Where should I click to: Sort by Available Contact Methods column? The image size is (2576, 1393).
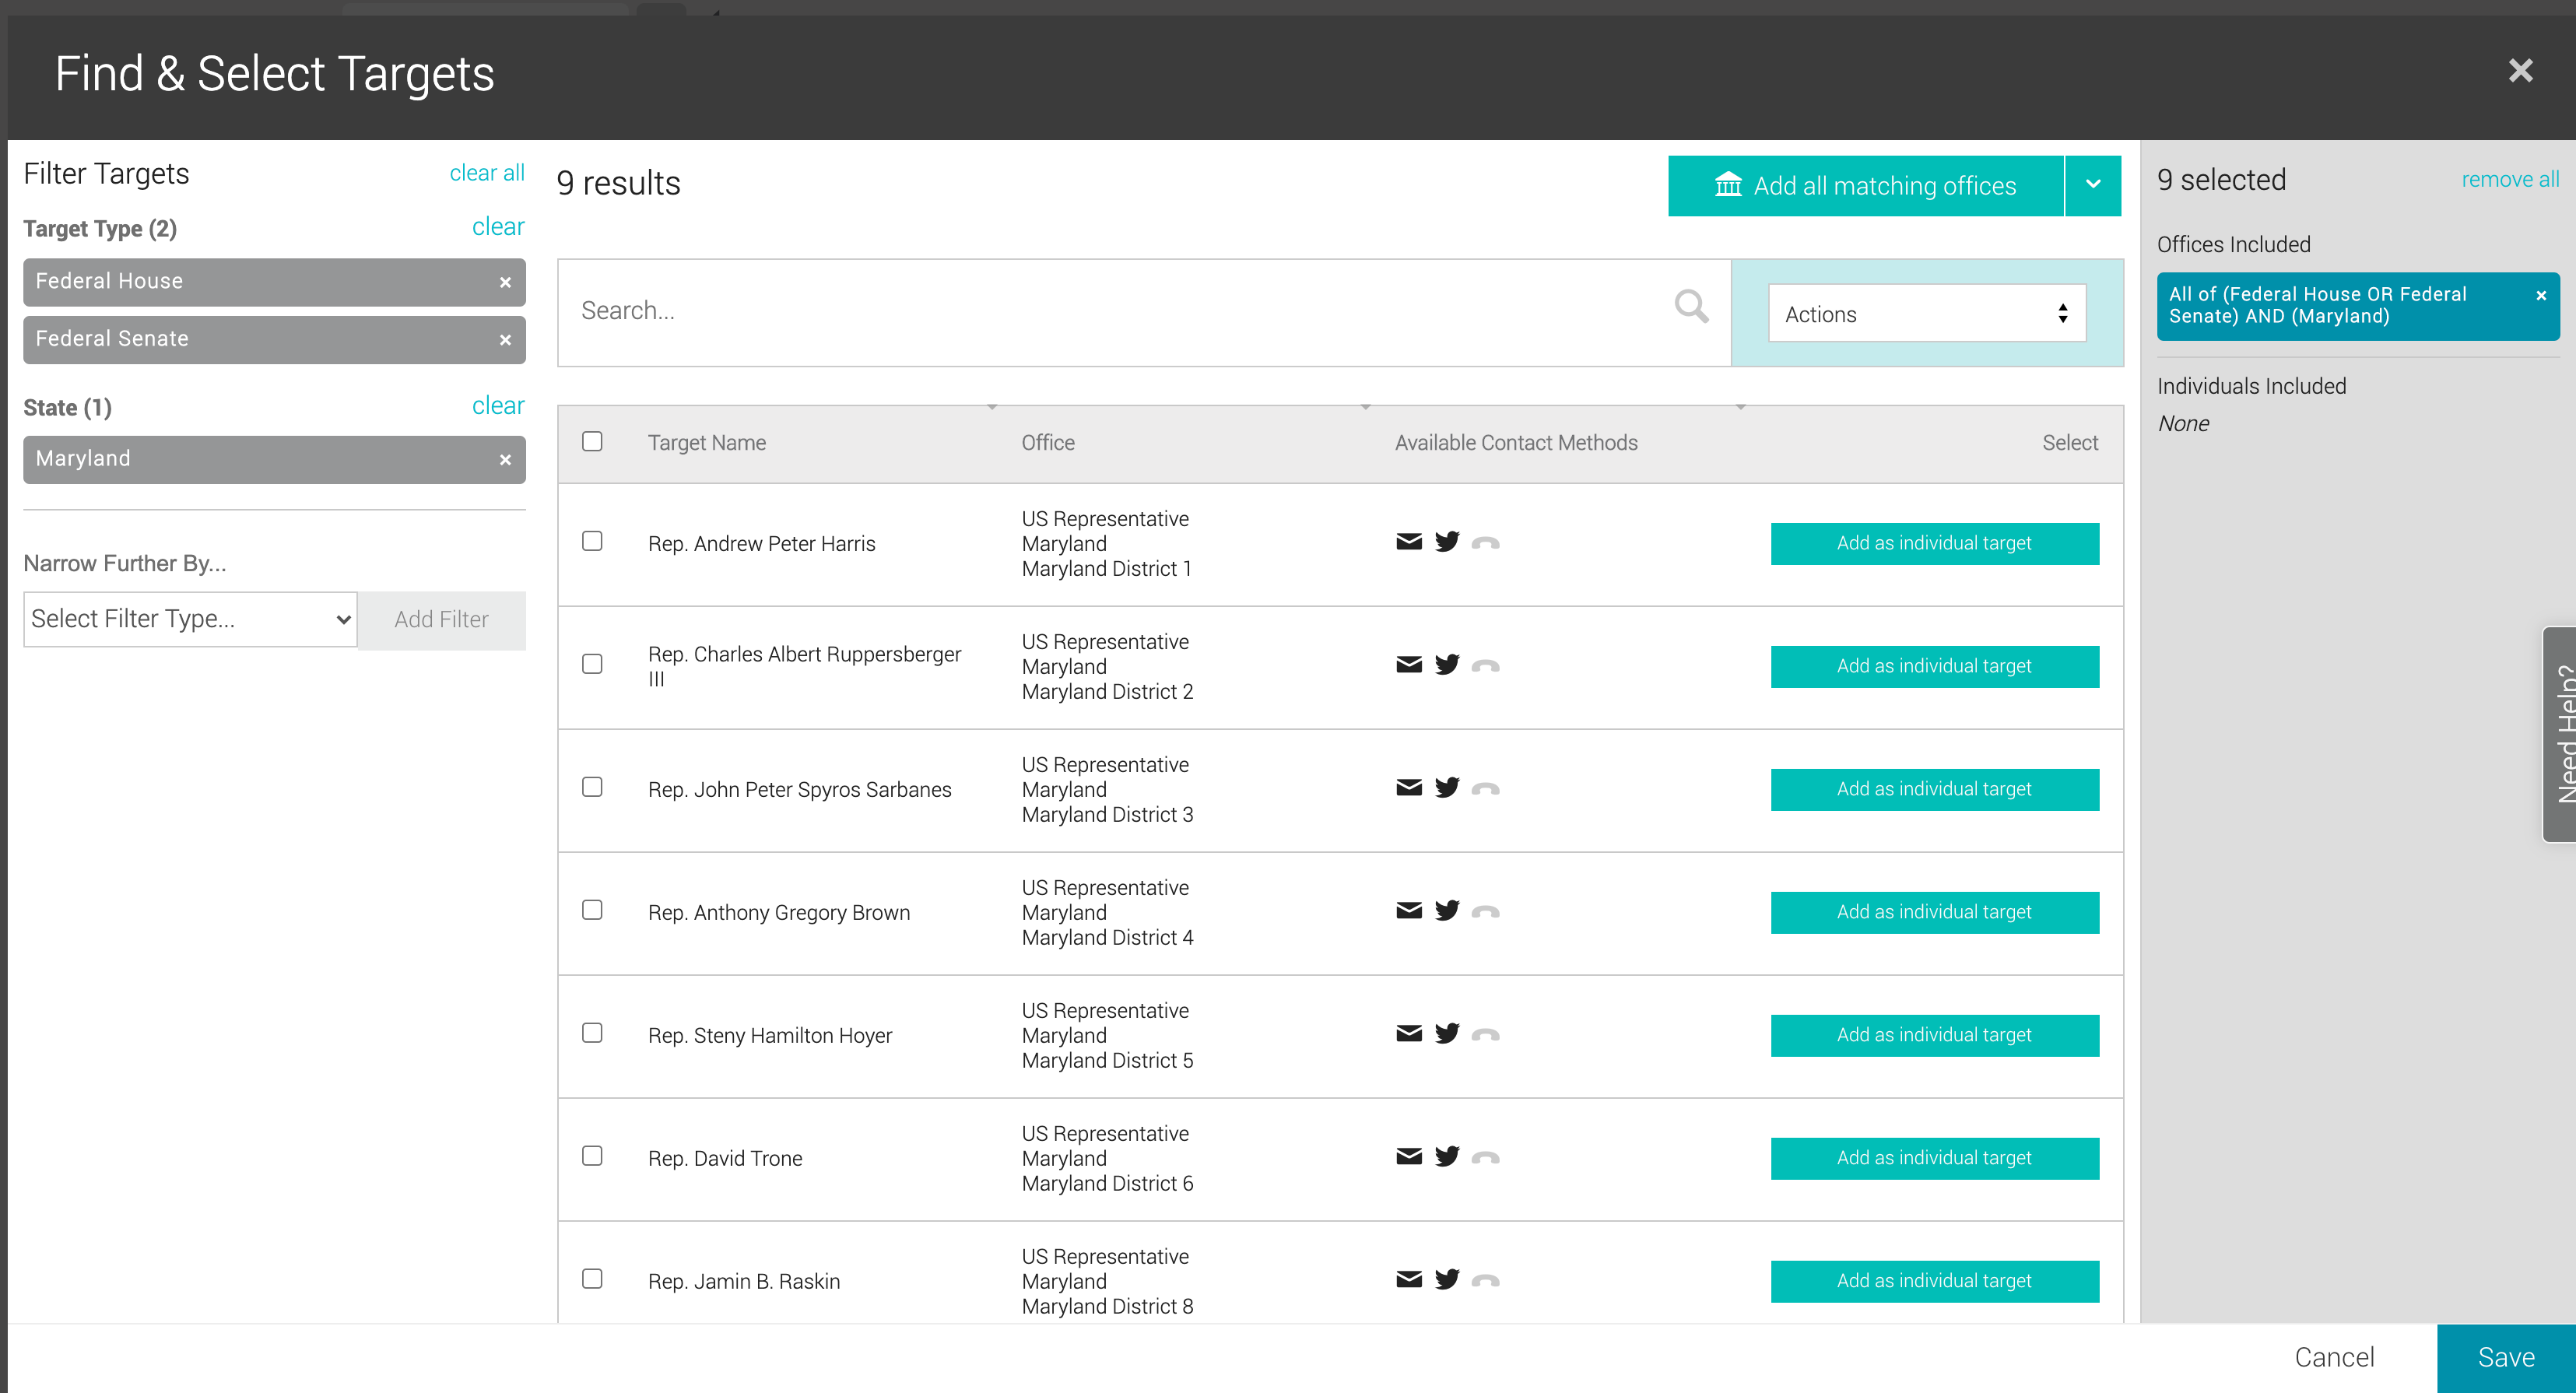click(x=1516, y=443)
